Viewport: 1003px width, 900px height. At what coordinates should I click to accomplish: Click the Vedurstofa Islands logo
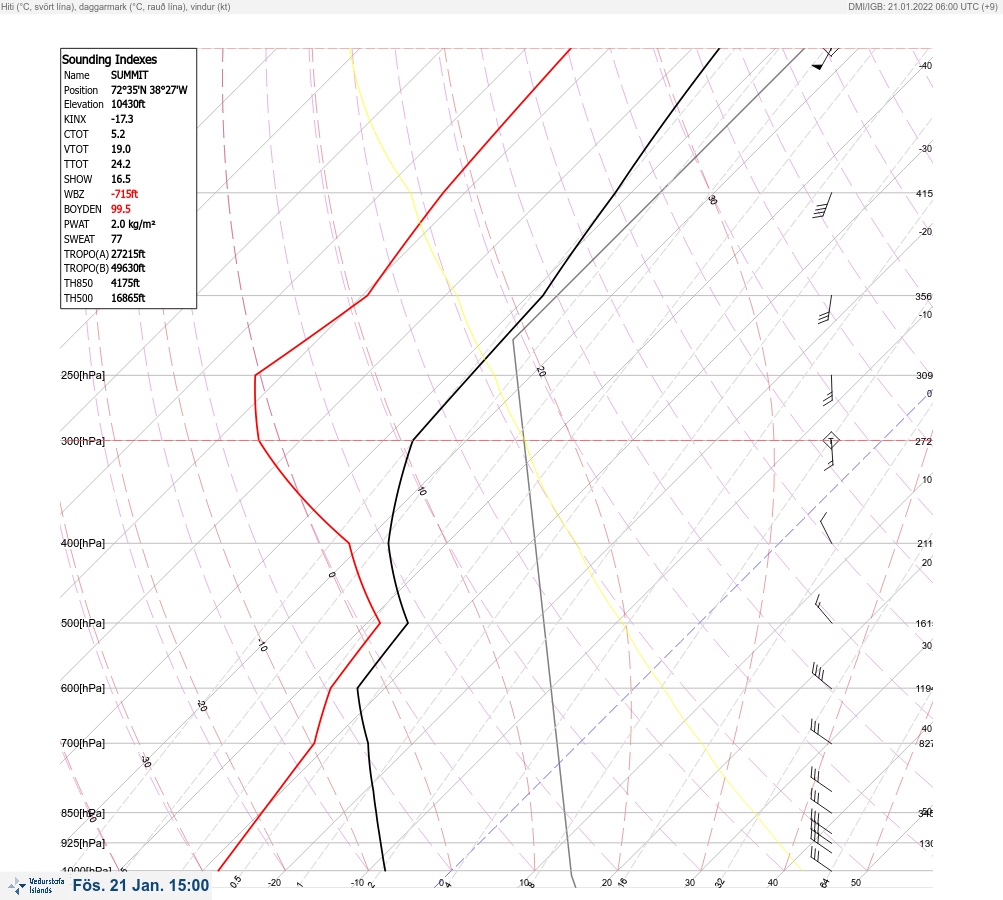click(36, 886)
